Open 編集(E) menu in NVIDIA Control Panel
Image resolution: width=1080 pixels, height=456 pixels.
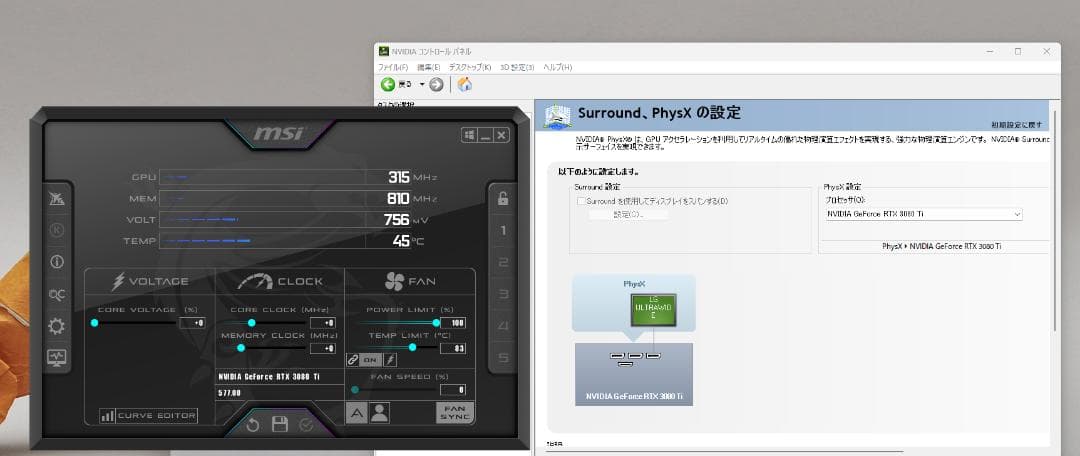pos(428,68)
